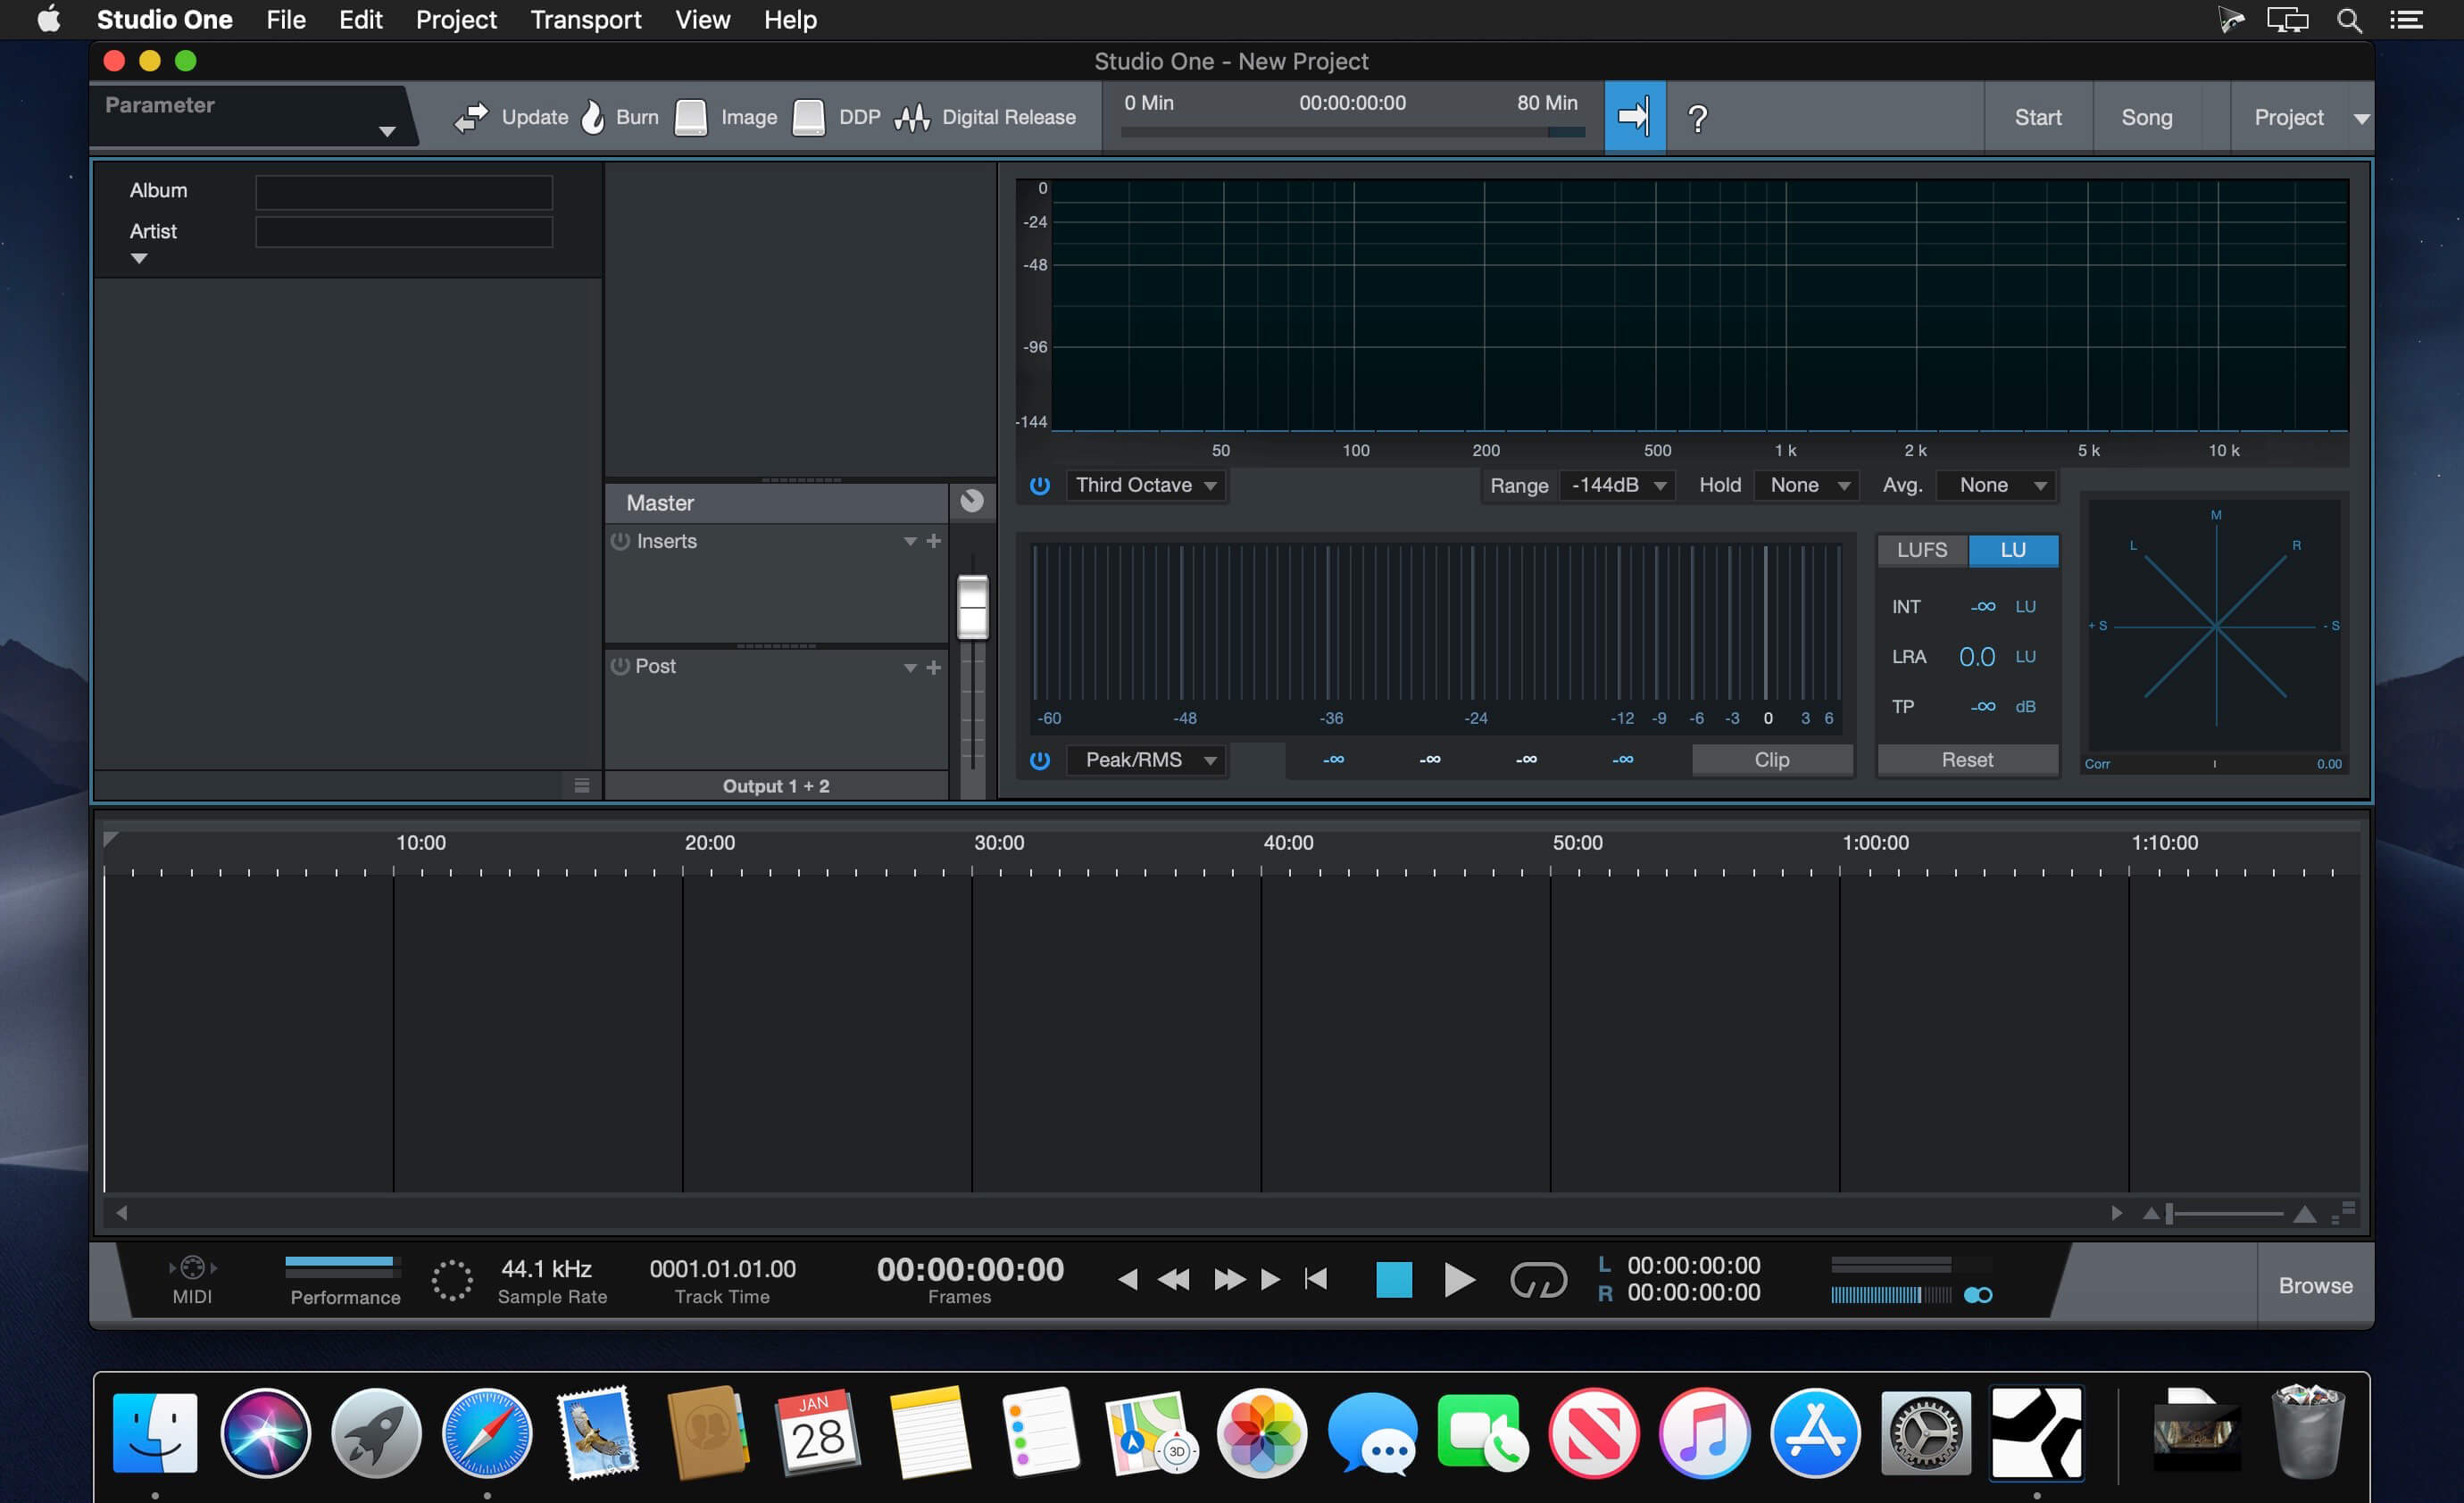Click the Burn flame icon
The width and height of the screenshot is (2464, 1503).
point(593,117)
